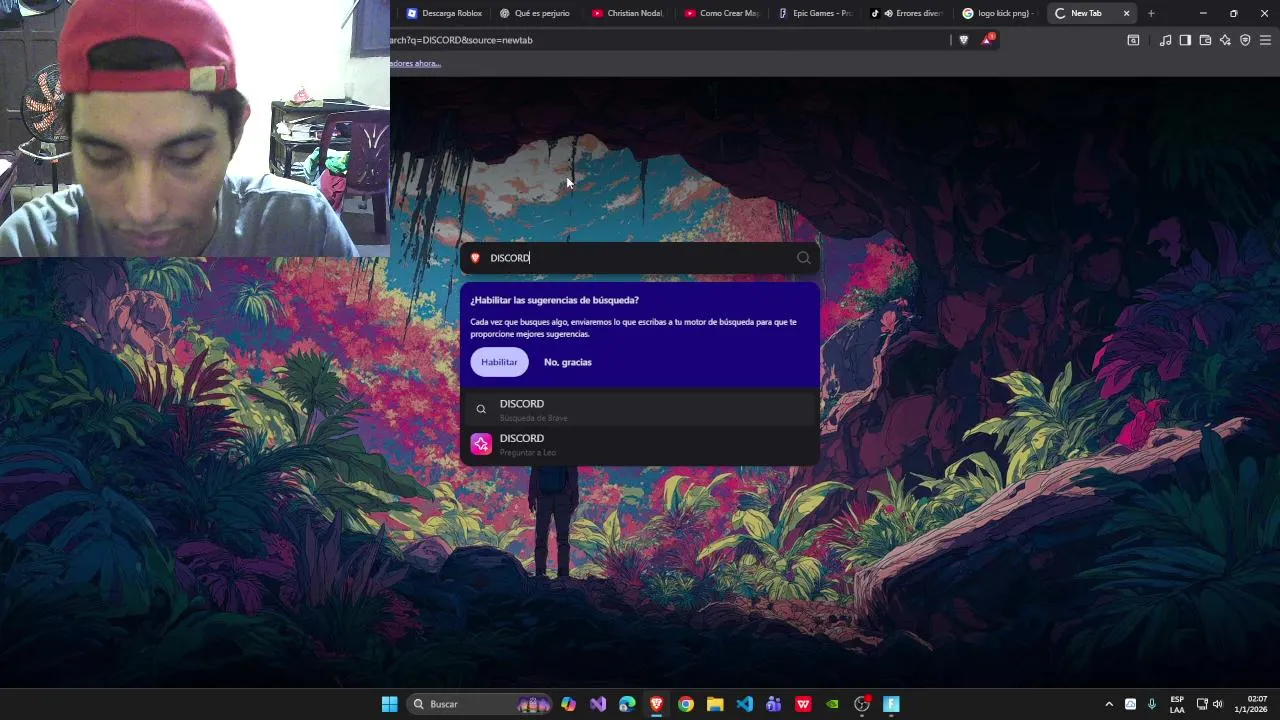Close the New Tab tab
This screenshot has width=1280, height=720.
coord(1126,13)
